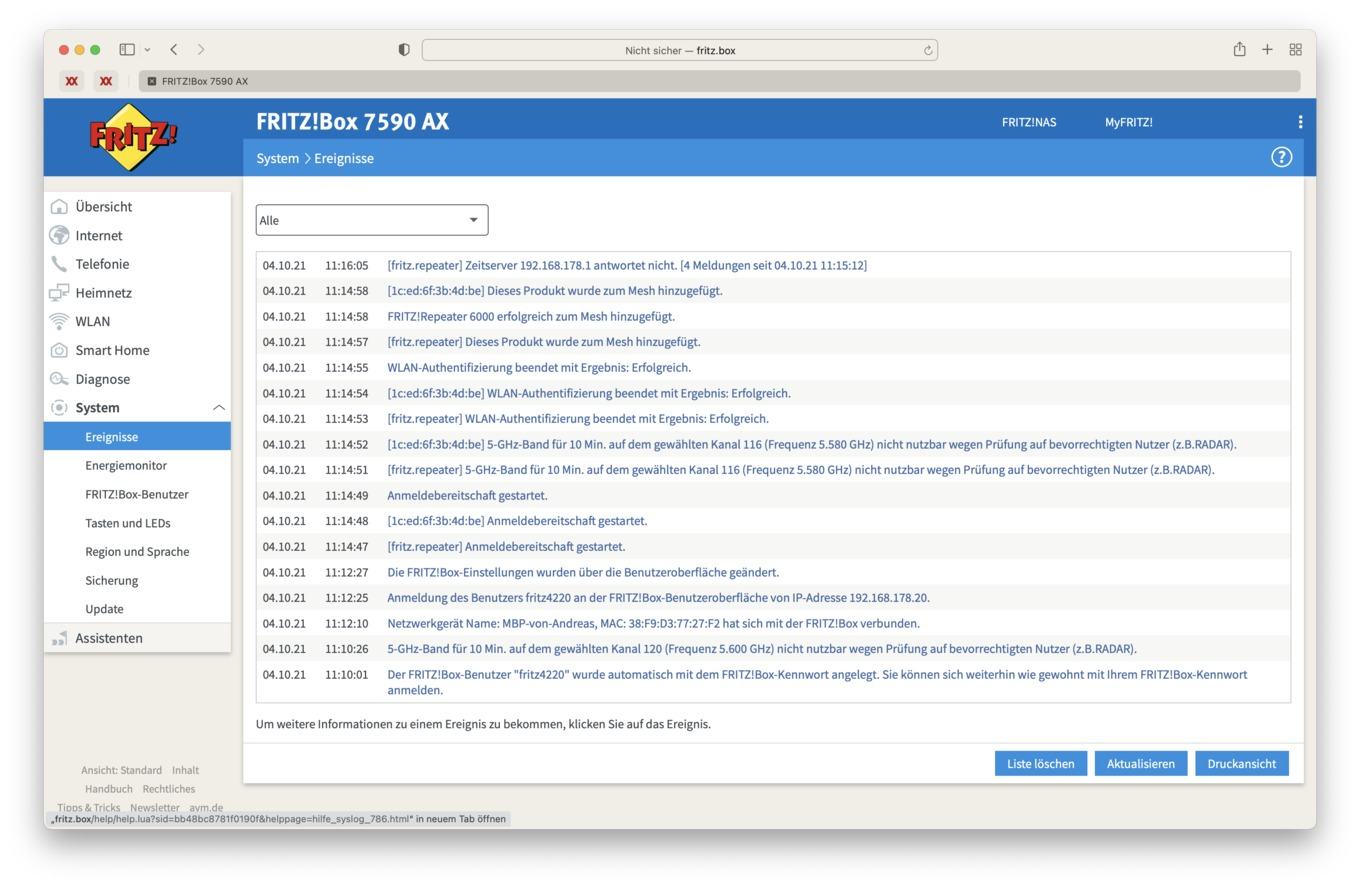Open second pinned XX tab

click(106, 81)
